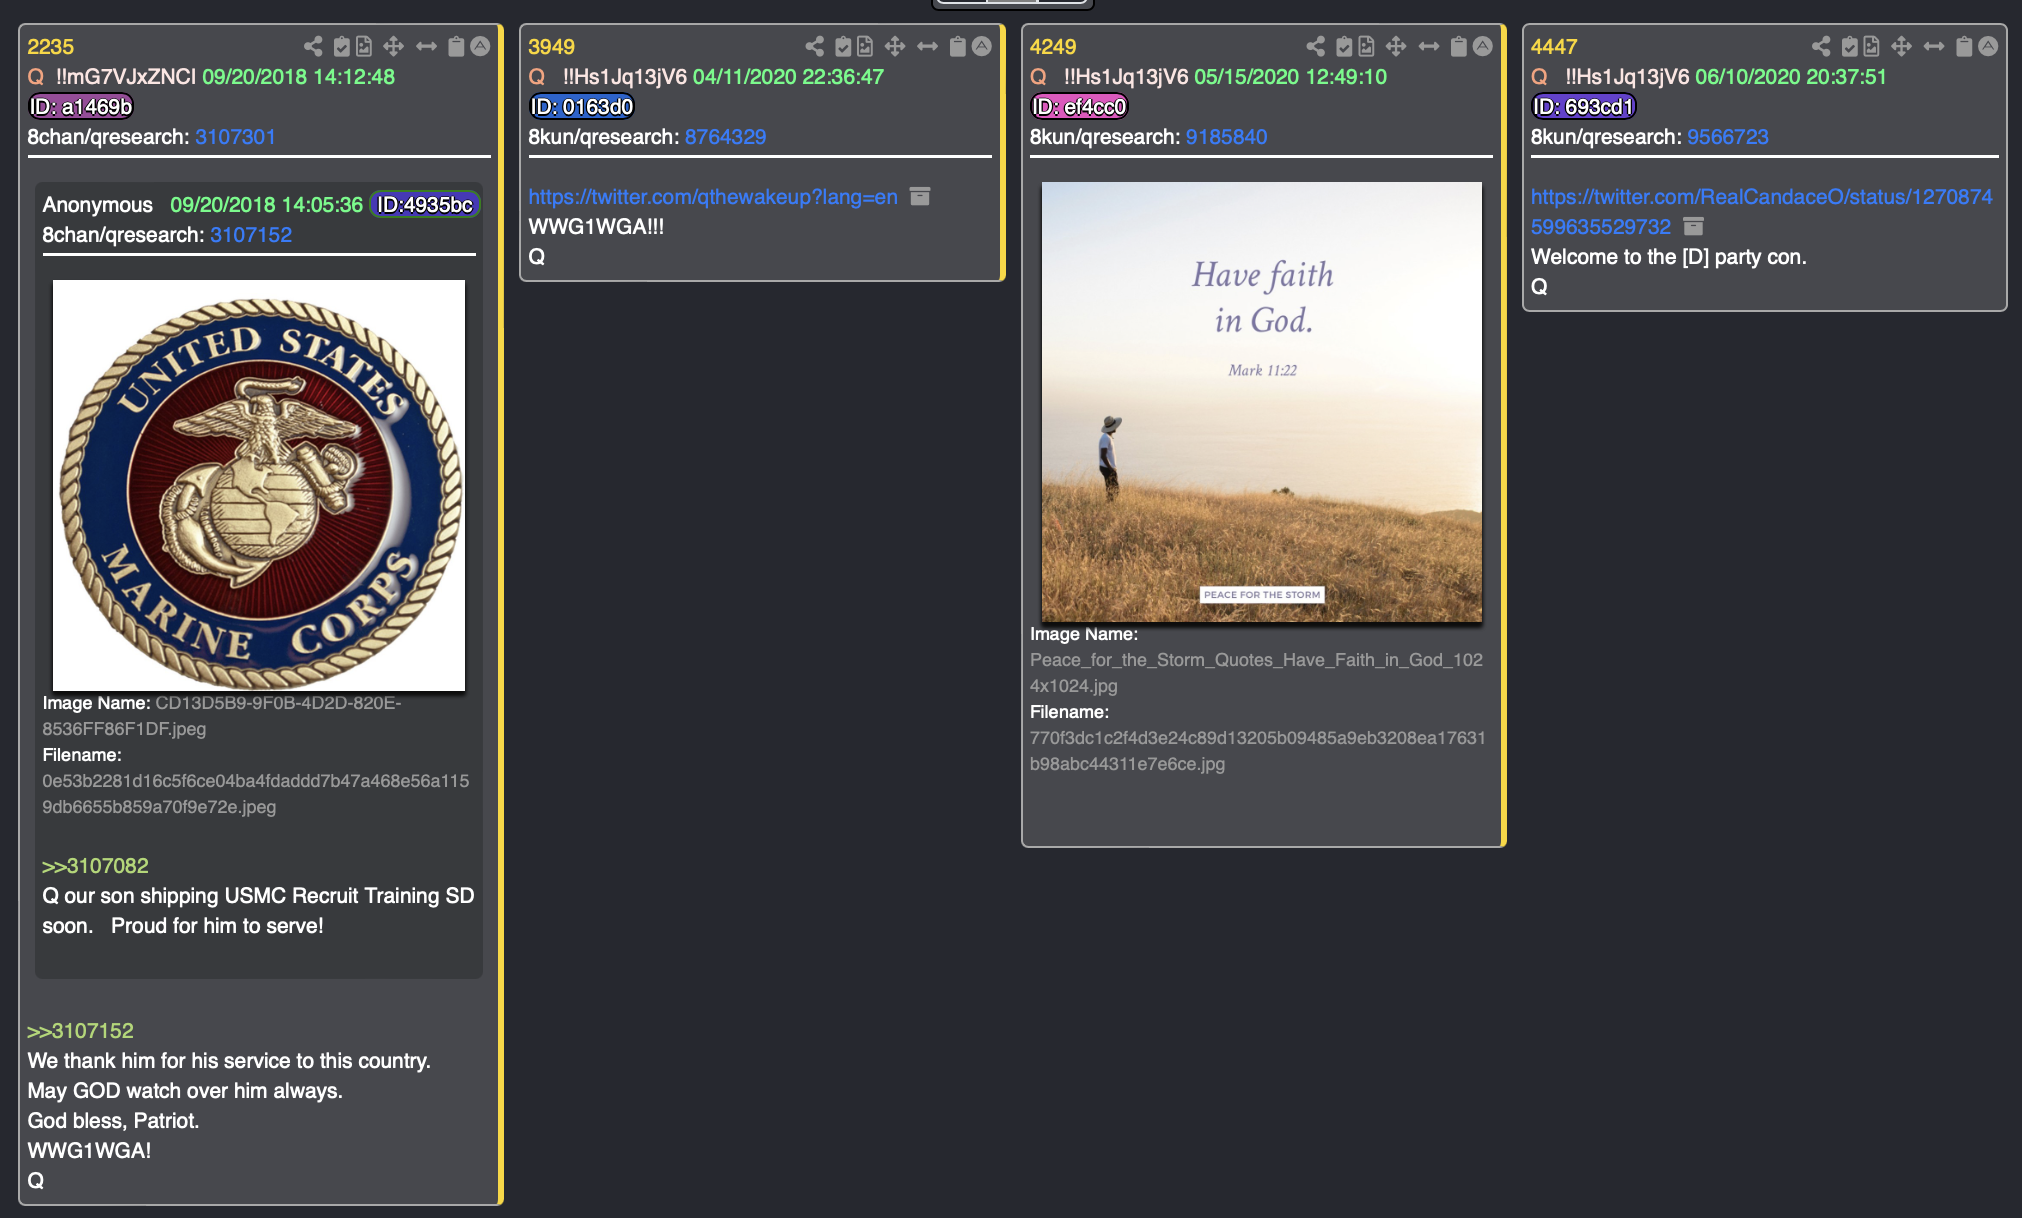Viewport: 2022px width, 1218px height.
Task: Open archive icon beside qthewakeup Twitter link
Action: click(920, 197)
